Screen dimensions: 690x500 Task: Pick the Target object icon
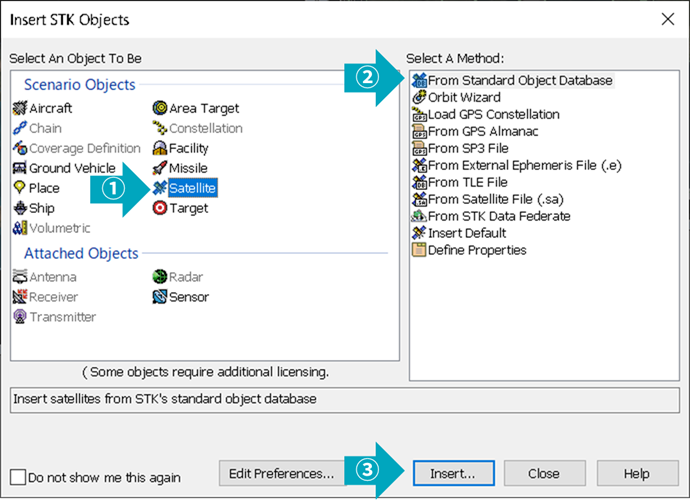pos(160,208)
